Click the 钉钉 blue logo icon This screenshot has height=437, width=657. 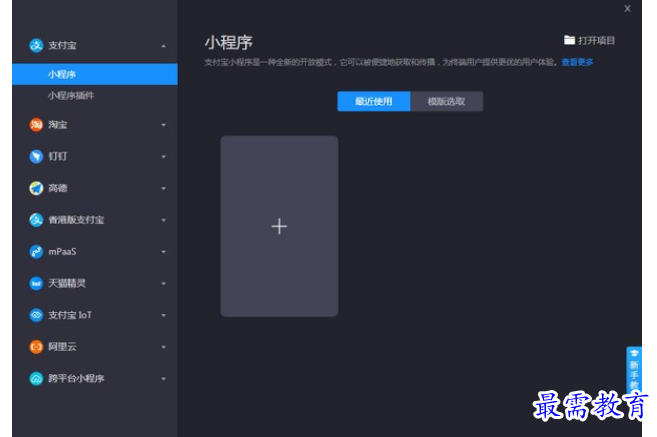coord(36,156)
